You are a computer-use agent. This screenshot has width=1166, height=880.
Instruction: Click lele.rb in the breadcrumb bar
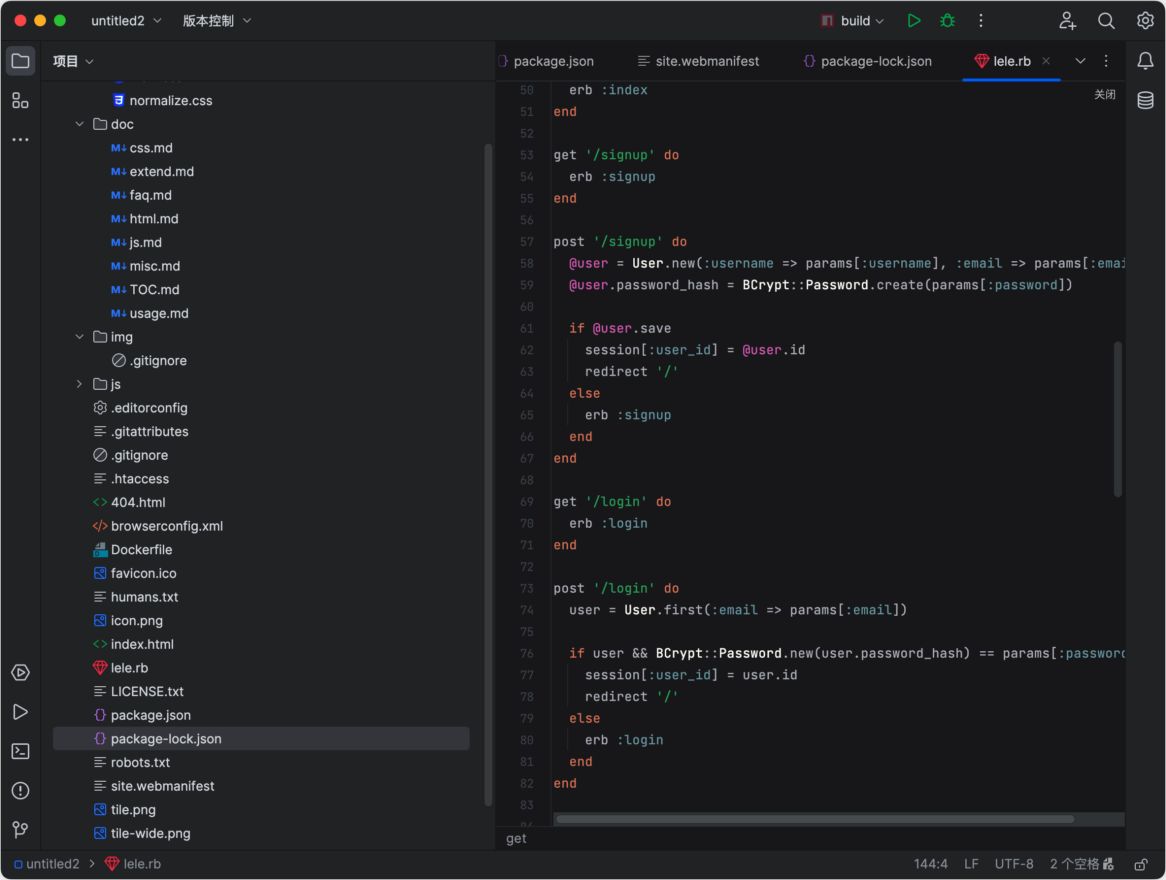click(133, 864)
